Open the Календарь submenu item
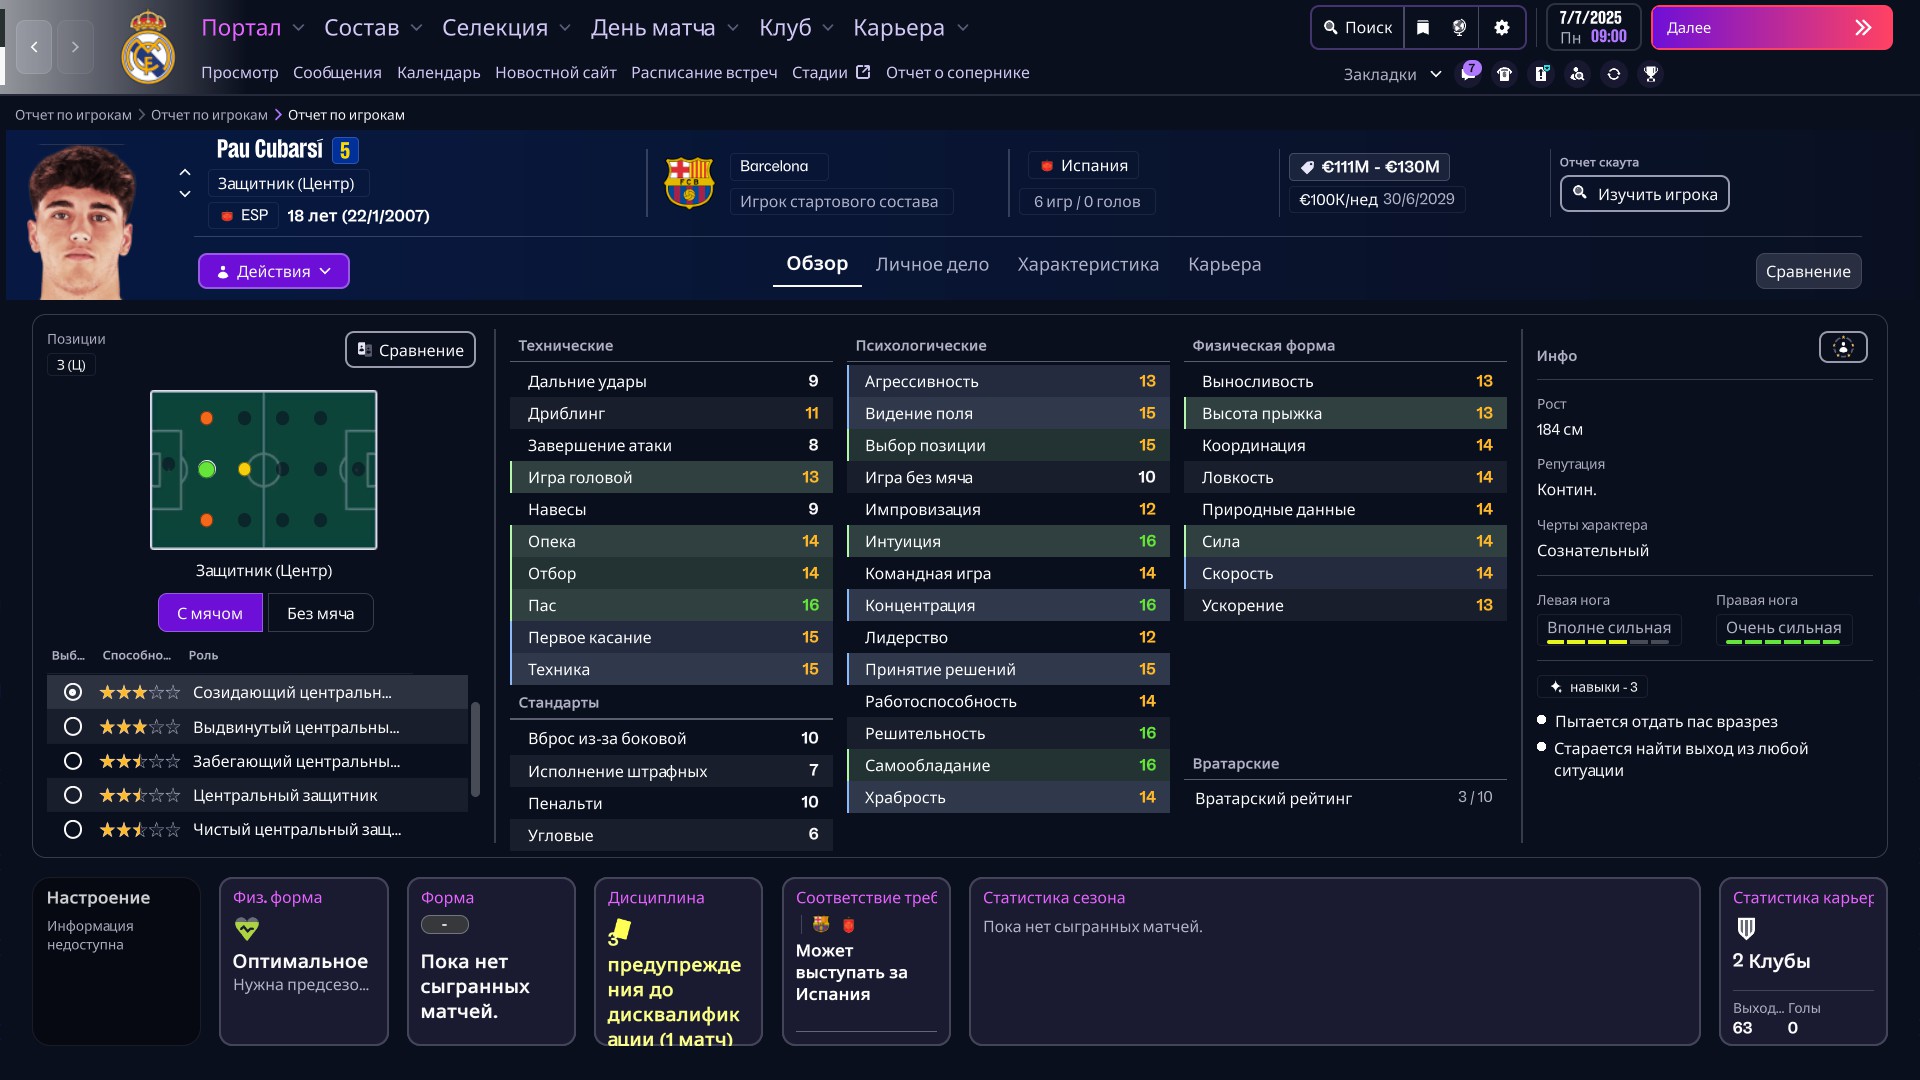The height and width of the screenshot is (1080, 1920). coord(438,72)
